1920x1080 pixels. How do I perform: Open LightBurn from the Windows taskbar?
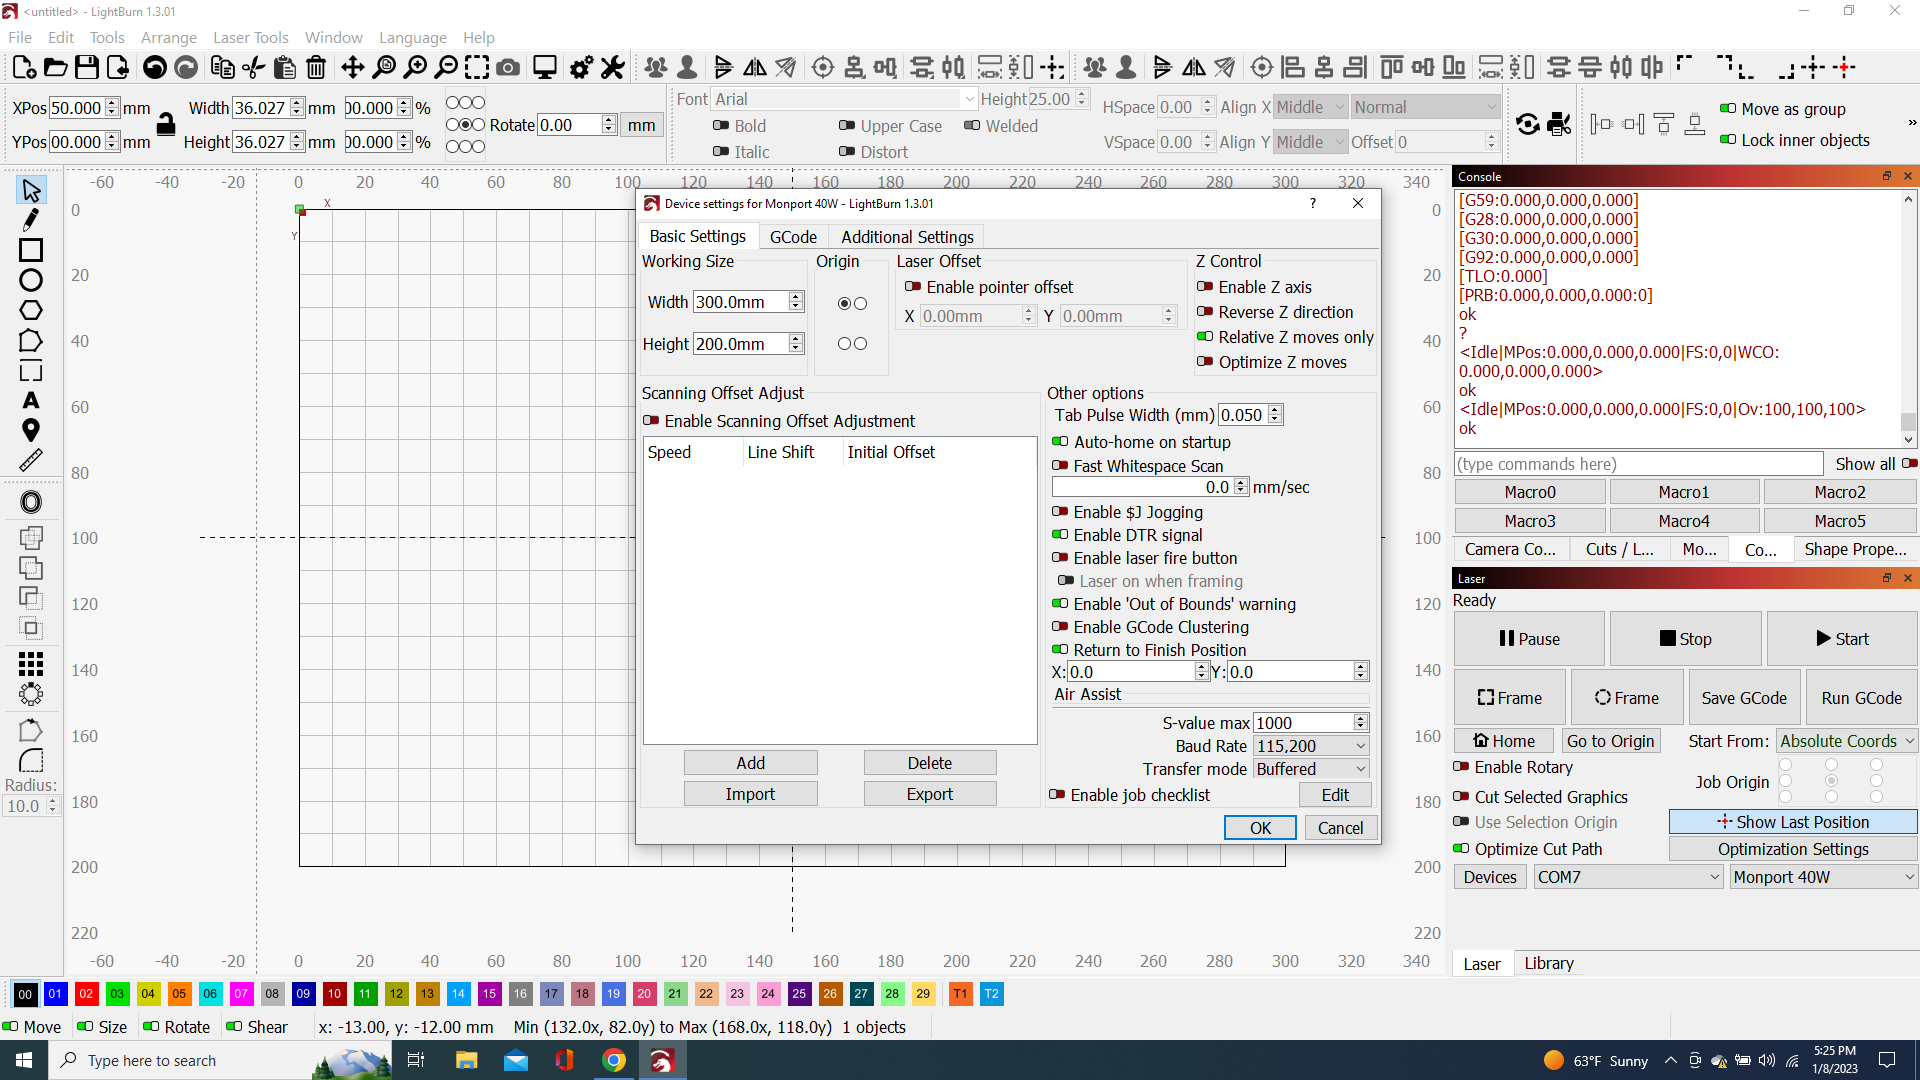(x=662, y=1060)
